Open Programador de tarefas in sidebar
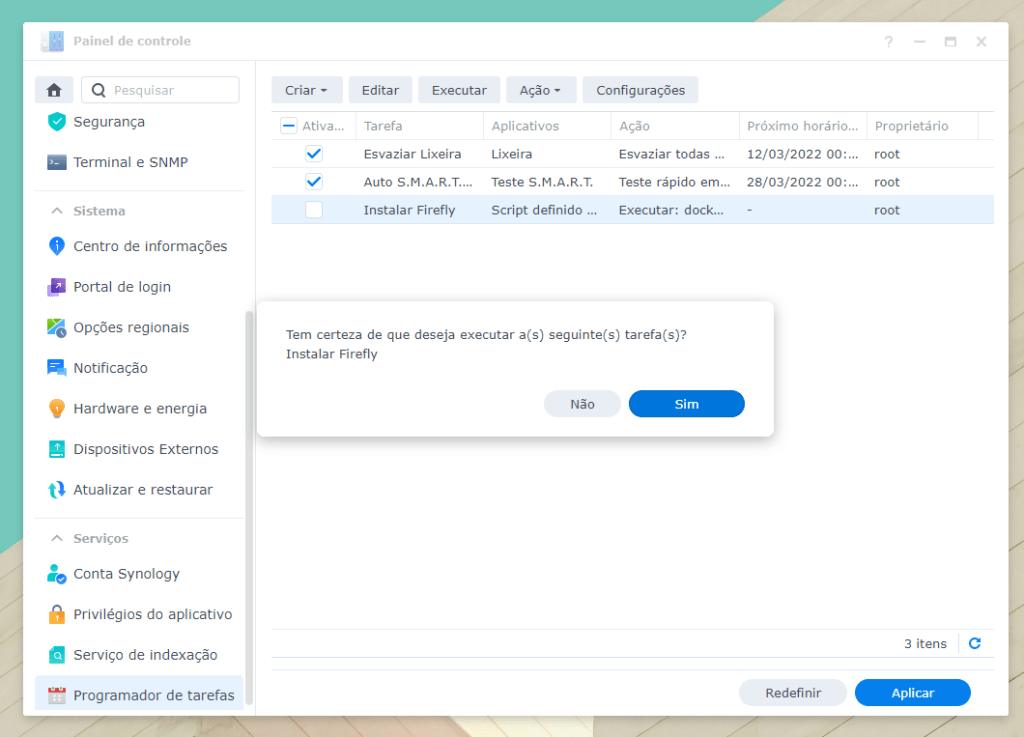This screenshot has width=1024, height=737. click(x=153, y=695)
